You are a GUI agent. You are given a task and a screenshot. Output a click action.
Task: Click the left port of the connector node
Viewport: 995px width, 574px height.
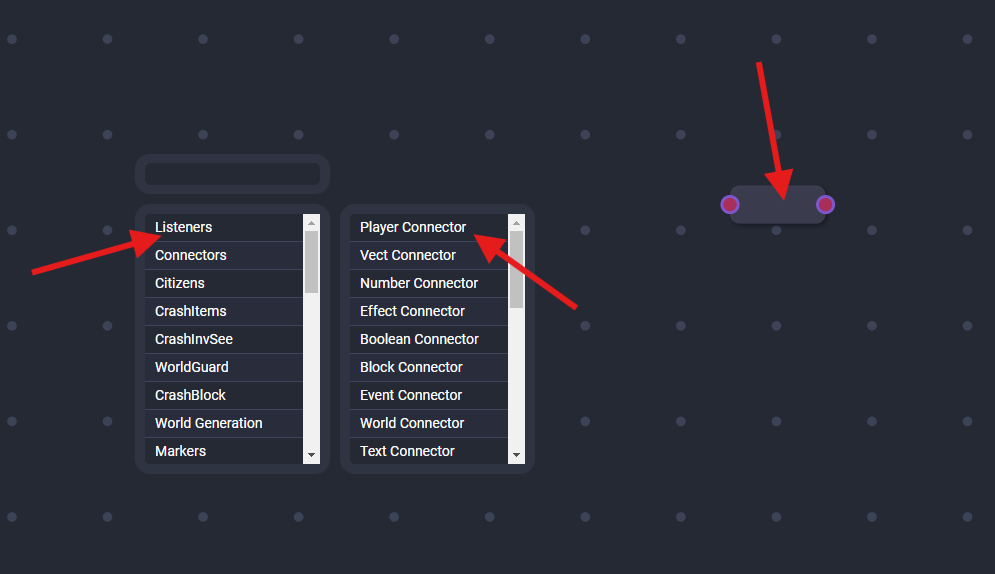coord(730,204)
